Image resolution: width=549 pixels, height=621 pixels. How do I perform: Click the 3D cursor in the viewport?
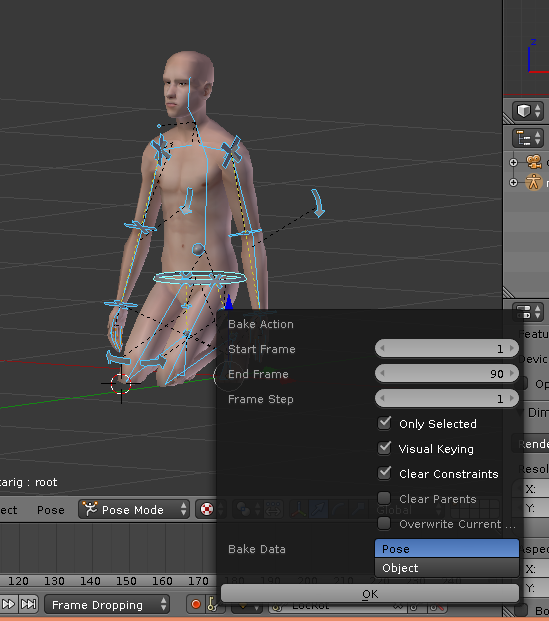pyautogui.click(x=121, y=384)
